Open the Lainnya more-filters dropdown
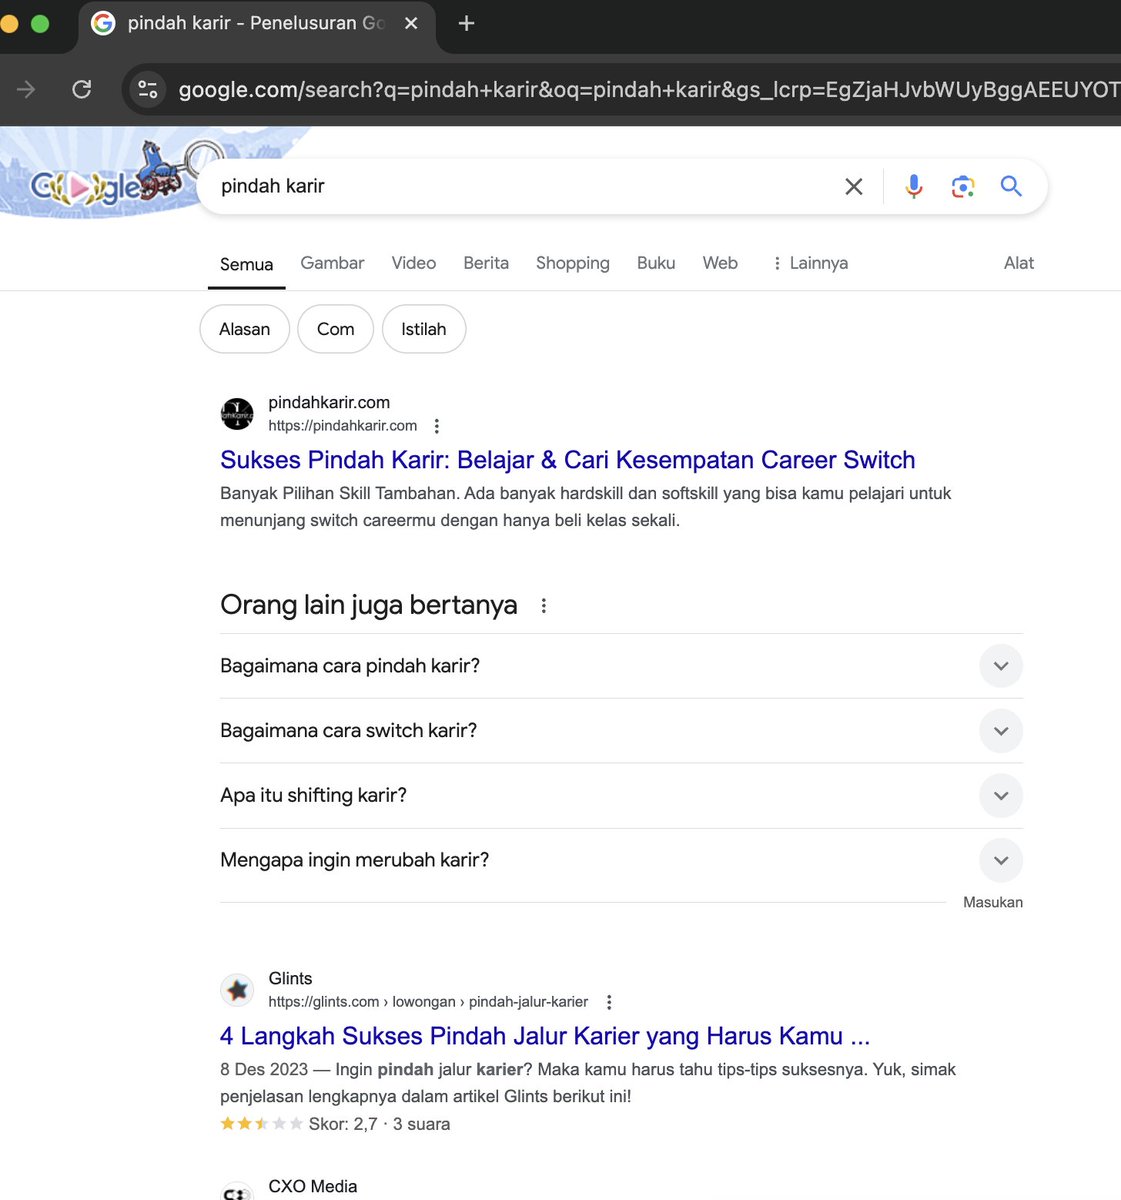The height and width of the screenshot is (1200, 1121). coord(810,263)
